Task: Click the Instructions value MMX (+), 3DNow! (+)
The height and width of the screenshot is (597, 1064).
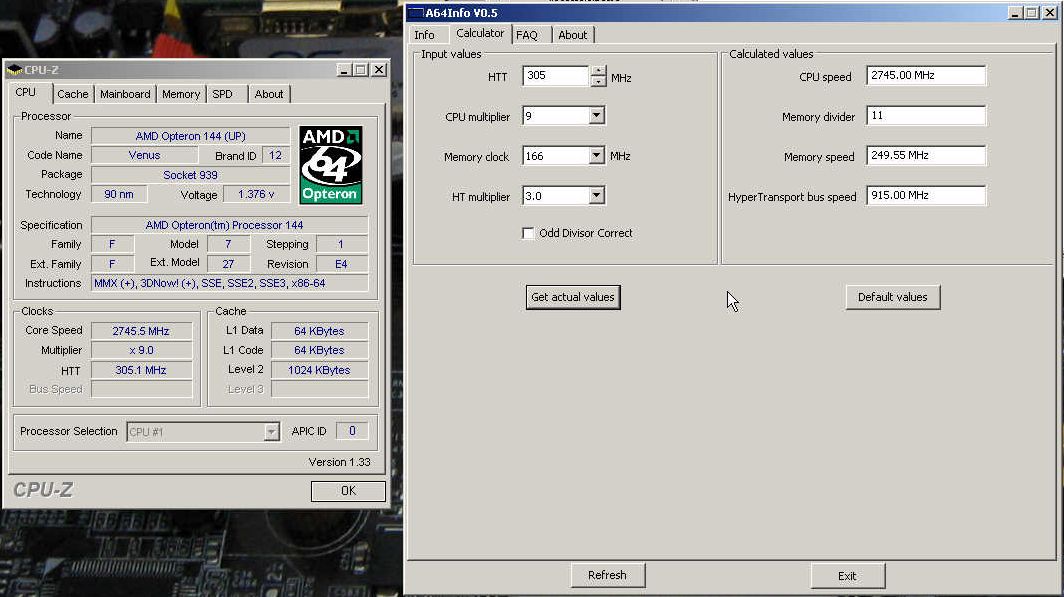Action: 229,284
